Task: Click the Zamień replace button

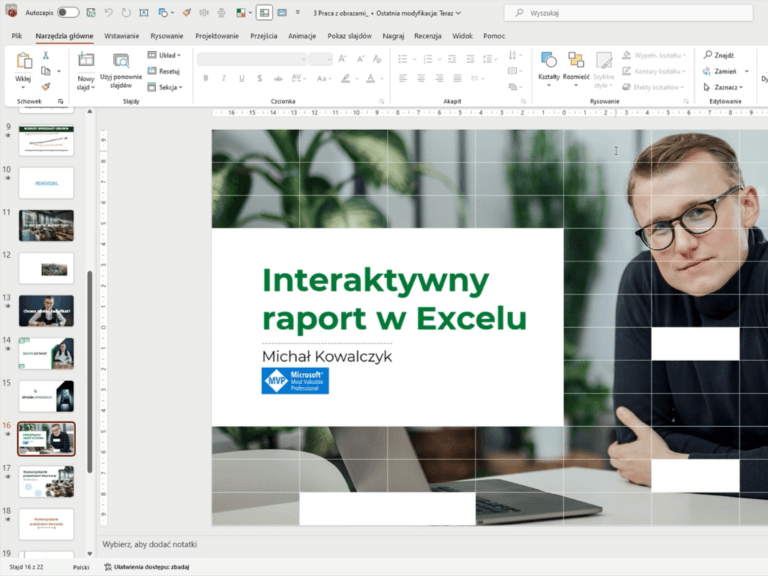Action: (x=720, y=71)
